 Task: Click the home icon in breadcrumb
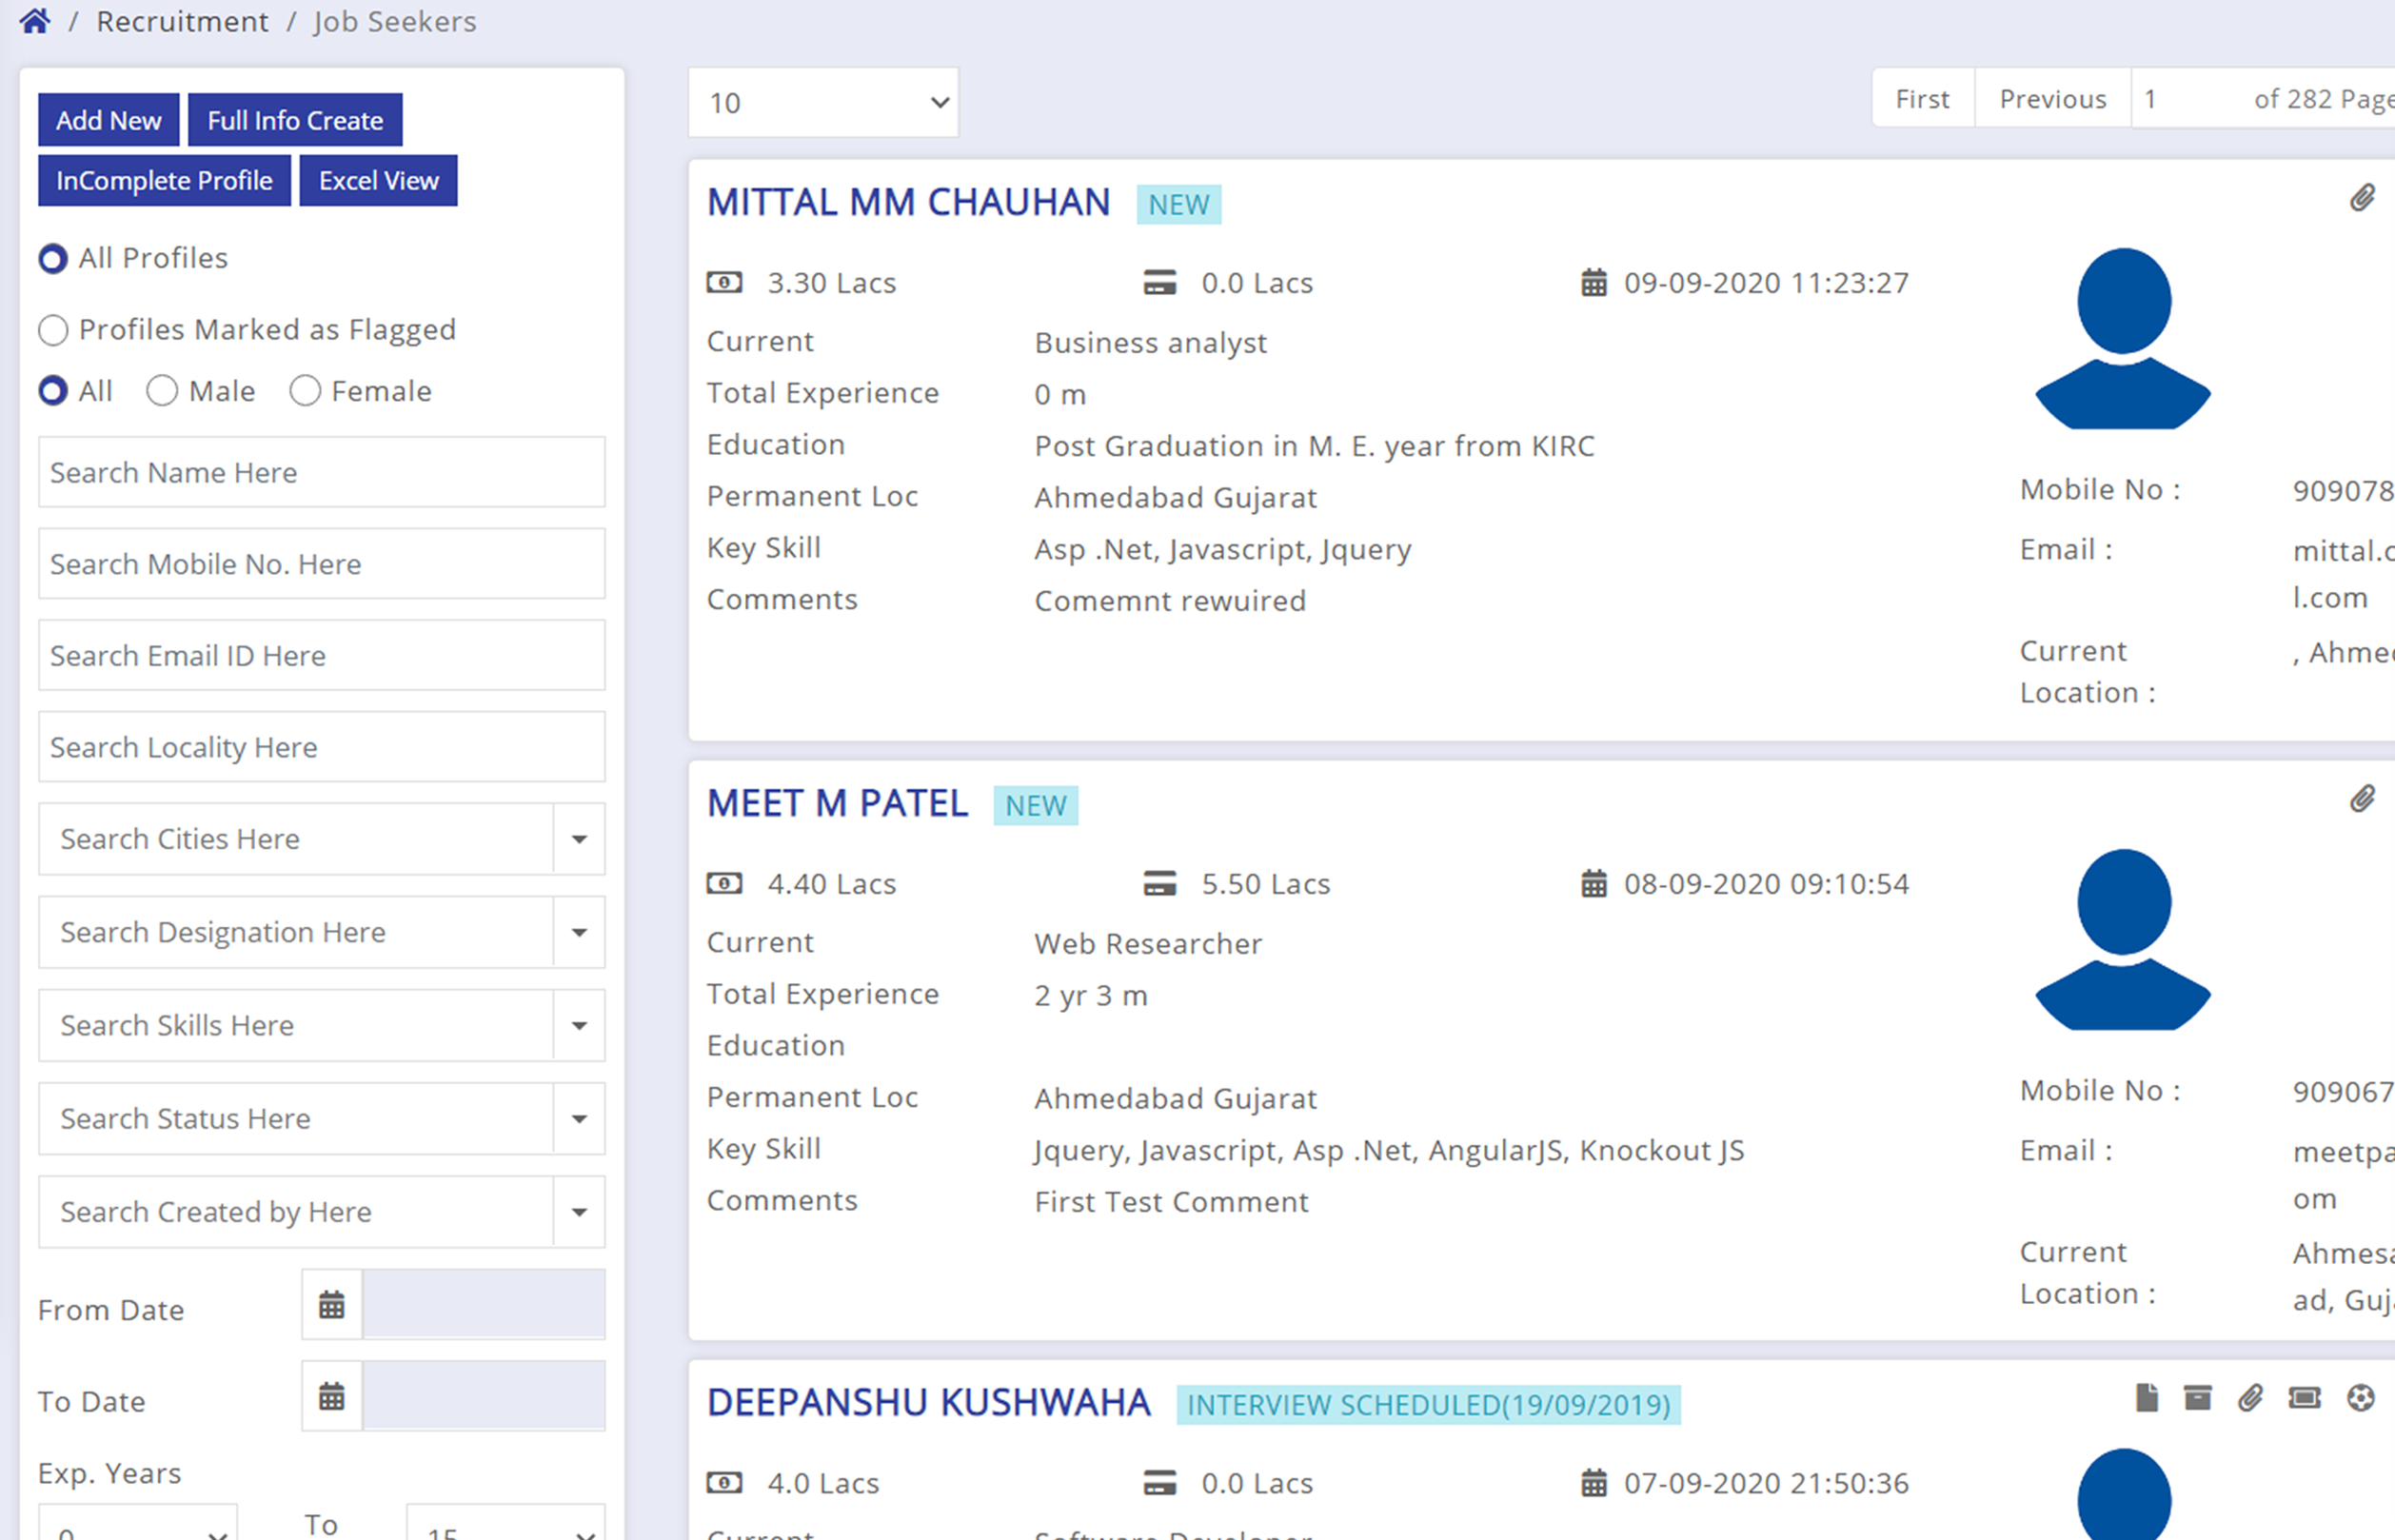35,21
